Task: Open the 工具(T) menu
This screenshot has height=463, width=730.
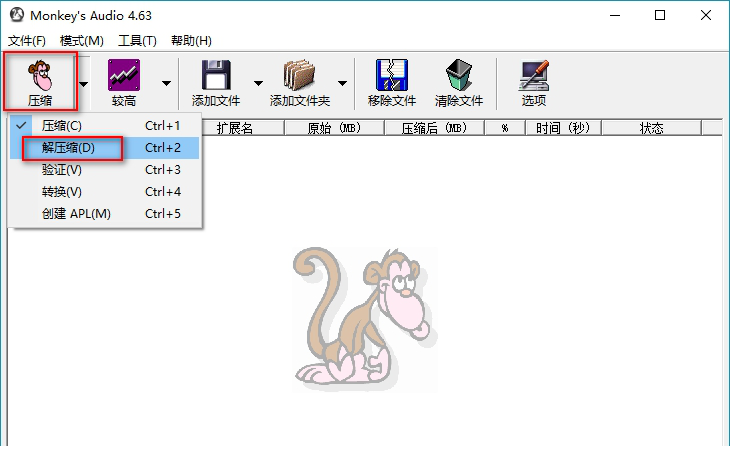Action: coord(137,41)
